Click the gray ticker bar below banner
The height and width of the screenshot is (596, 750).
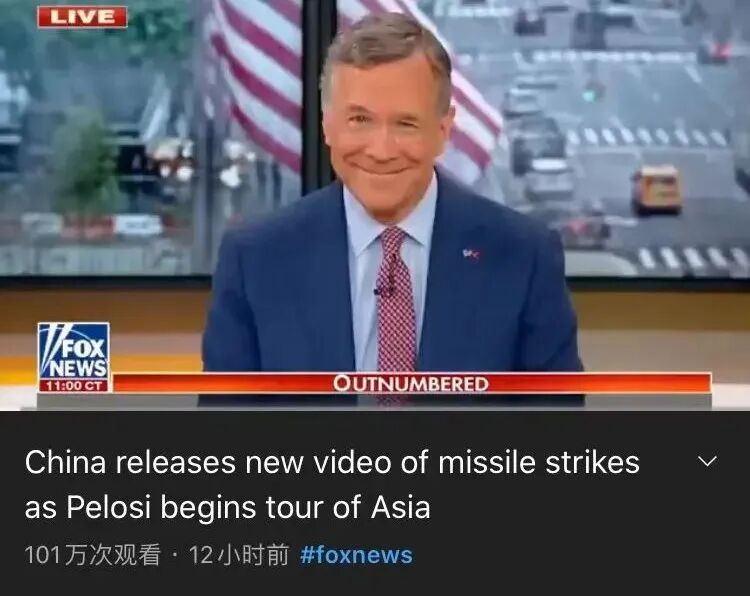pyautogui.click(x=374, y=401)
